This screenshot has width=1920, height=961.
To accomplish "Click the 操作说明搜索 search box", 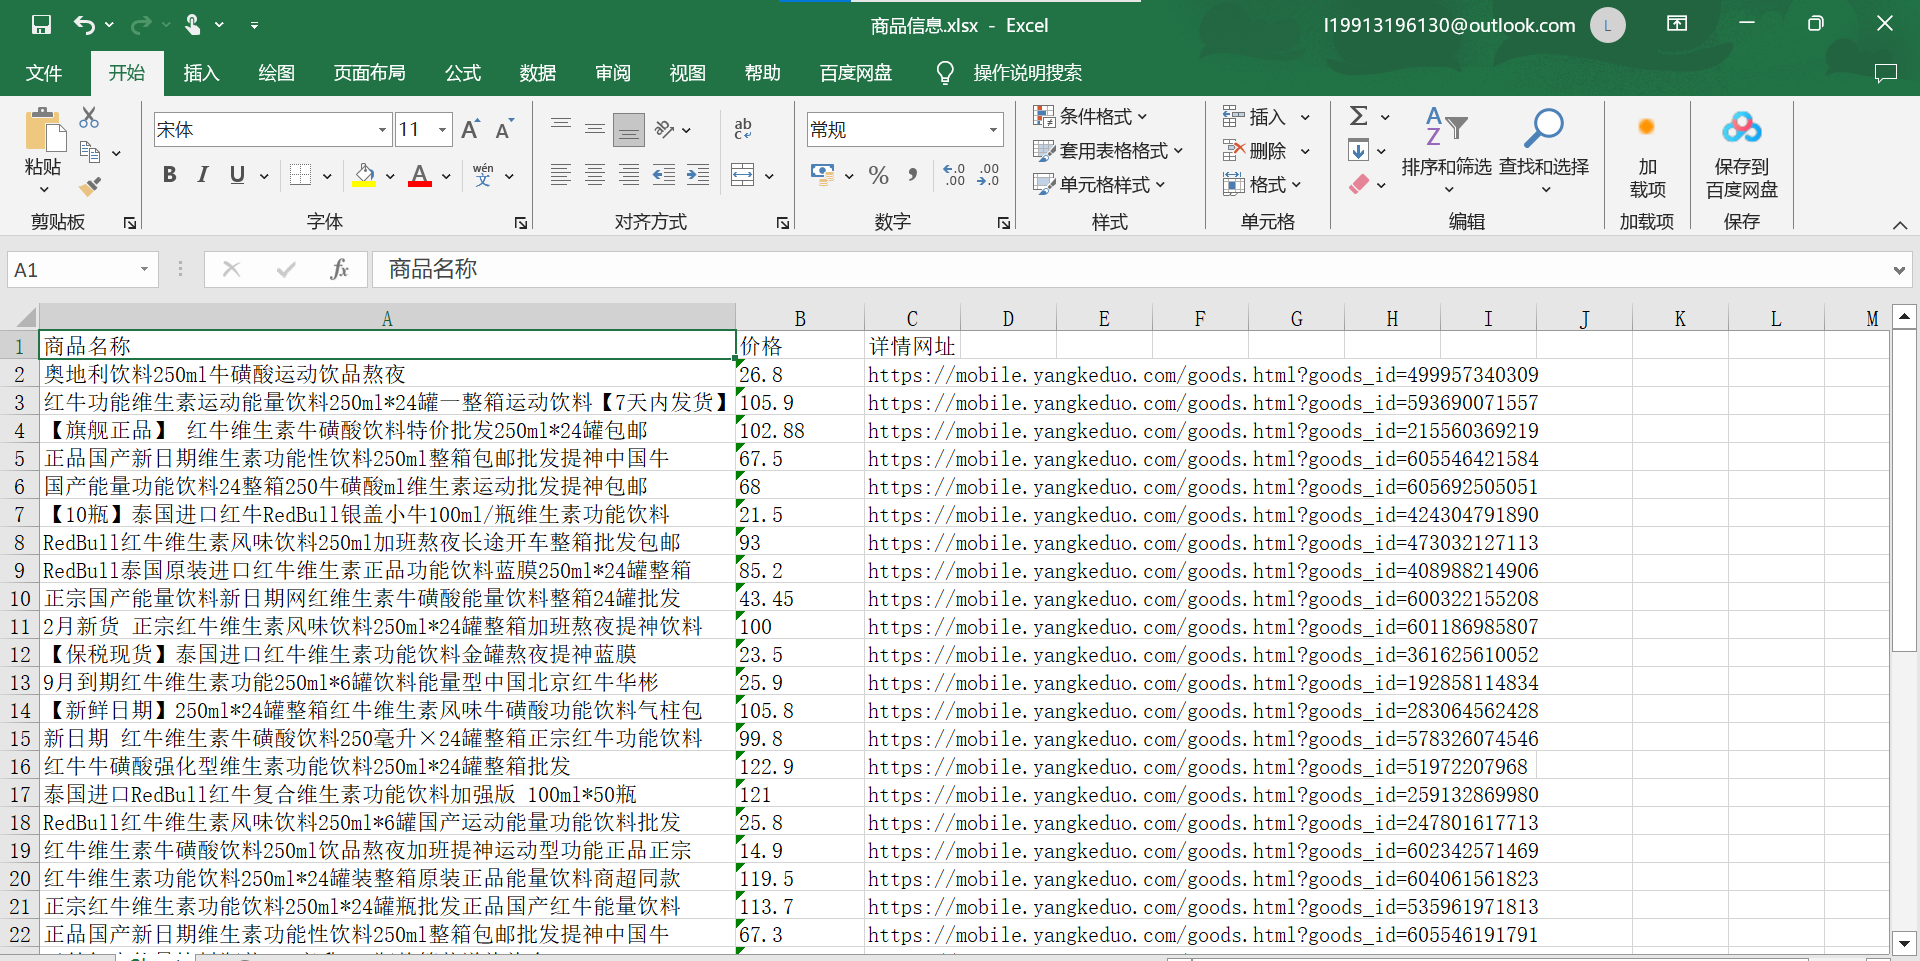I will [1027, 73].
